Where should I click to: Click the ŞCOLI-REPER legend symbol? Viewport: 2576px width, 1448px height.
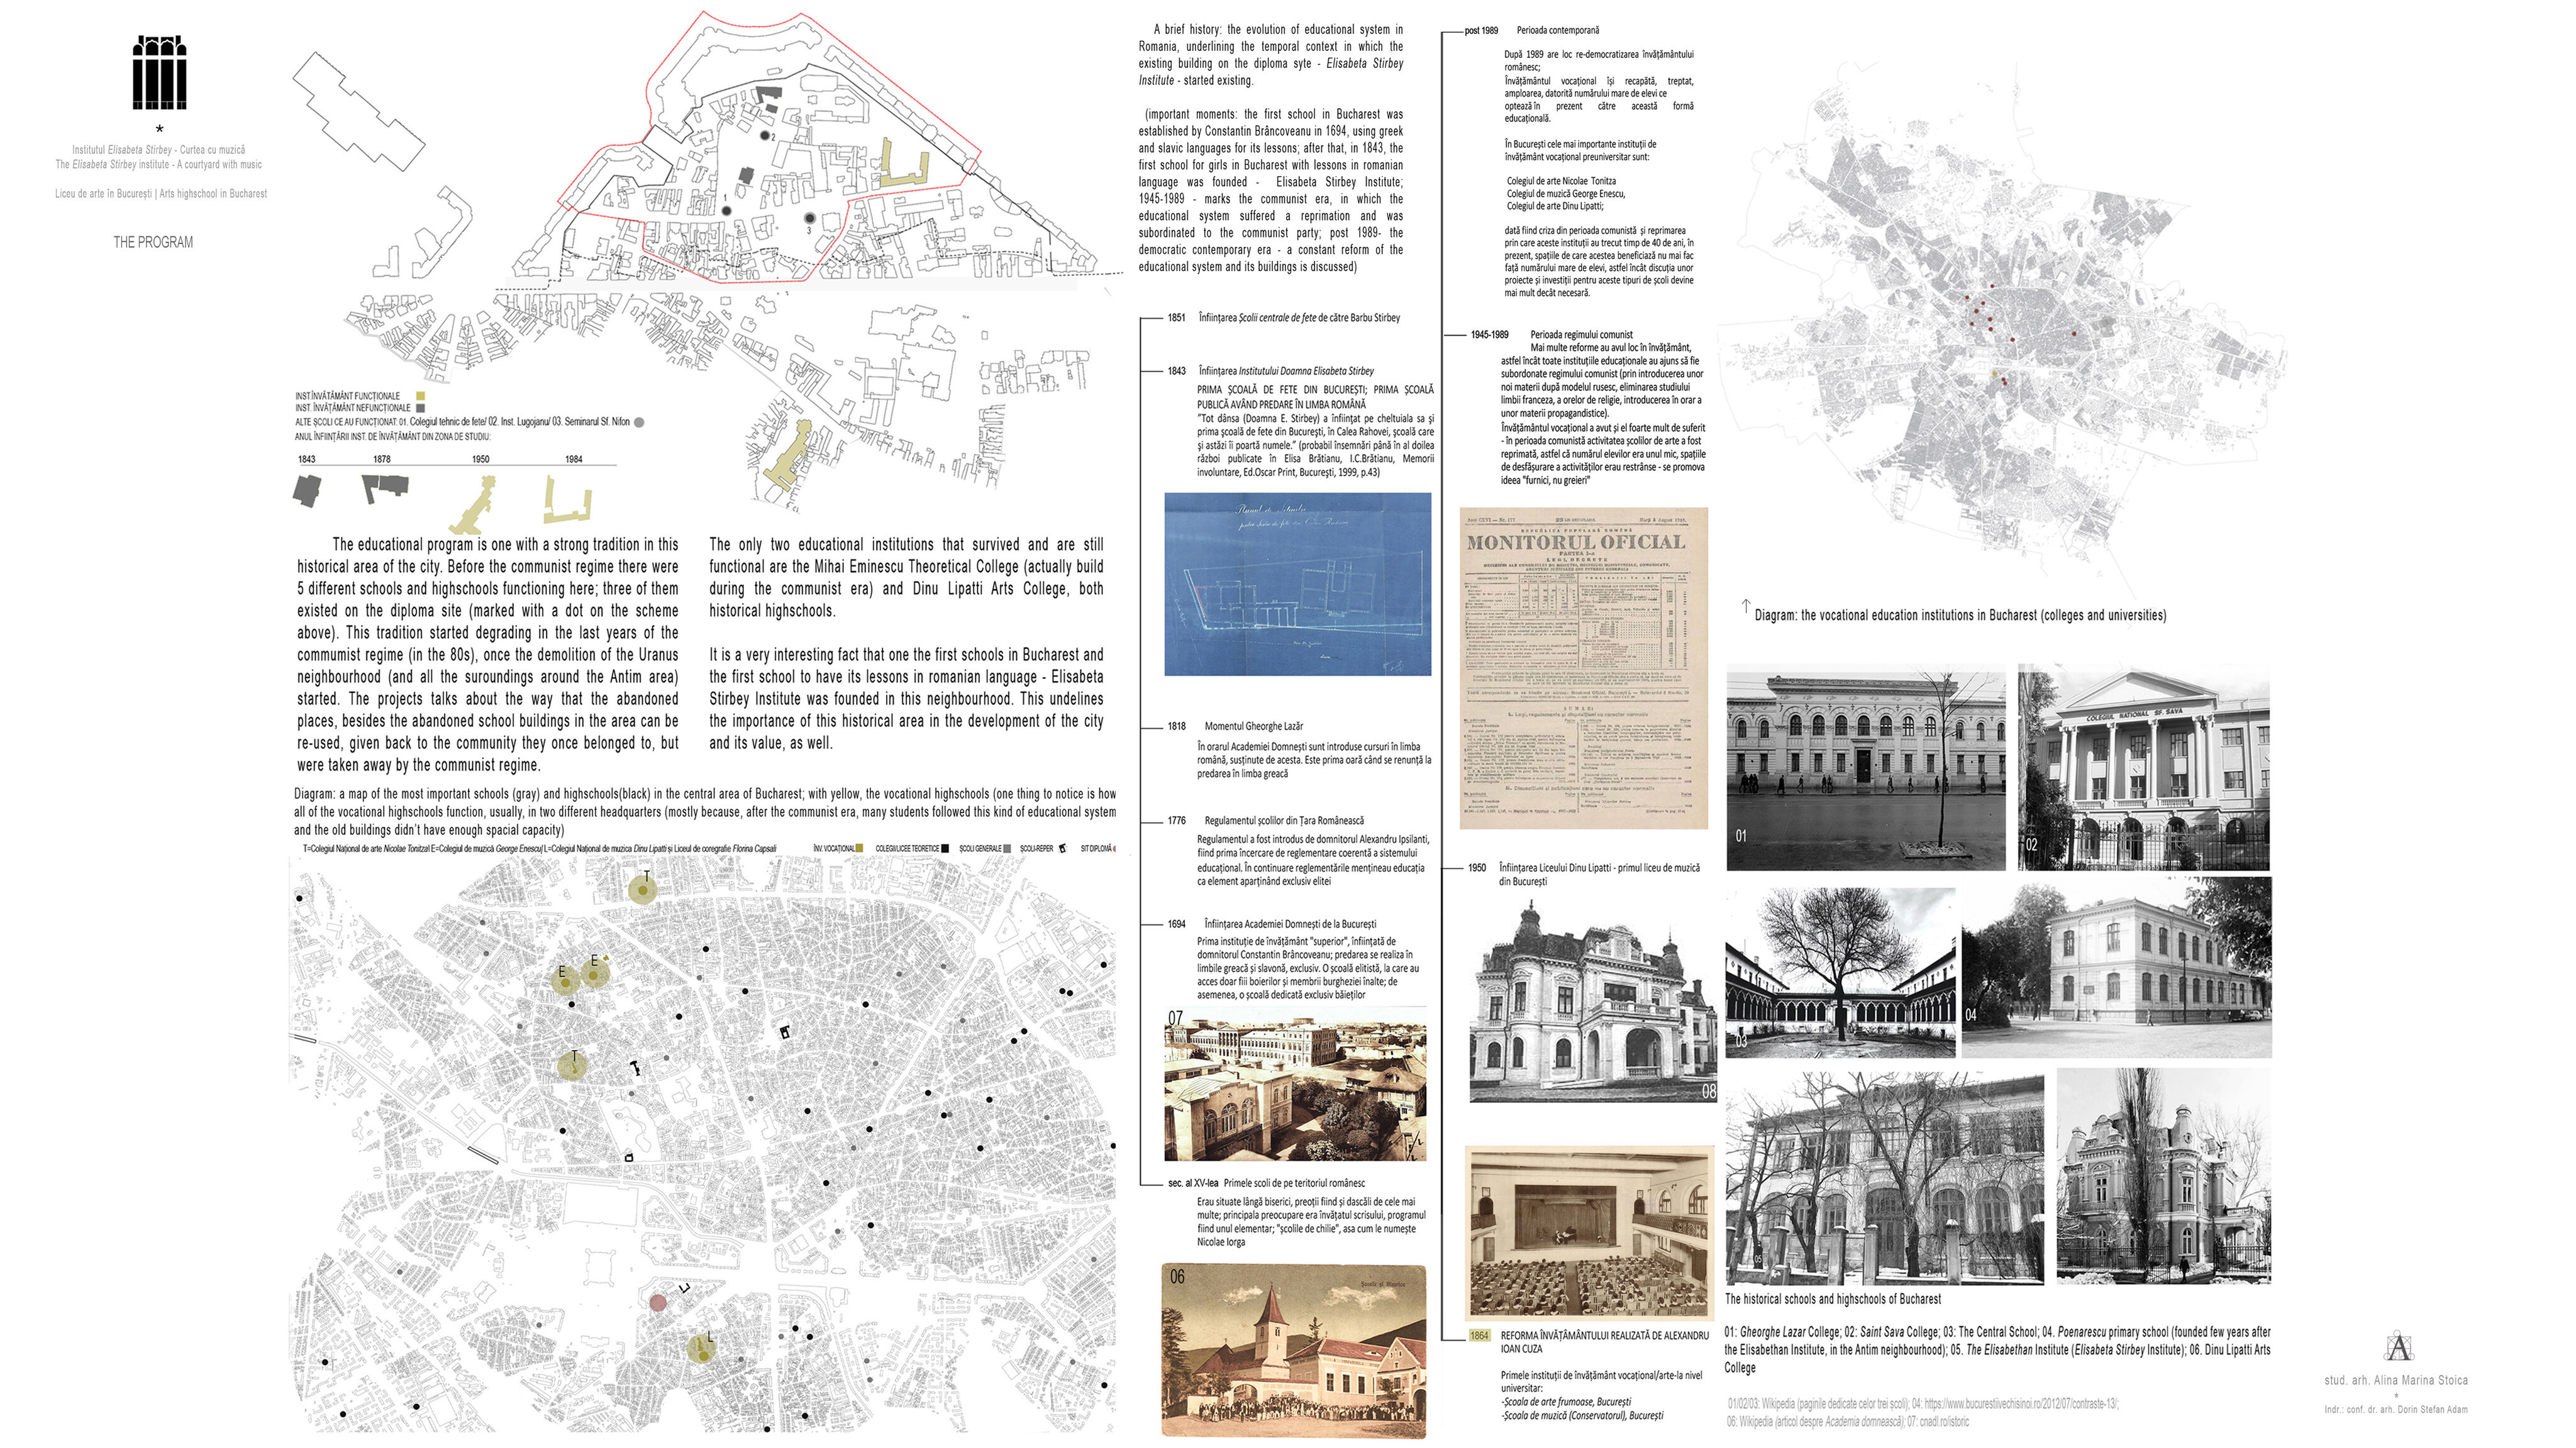click(x=1062, y=848)
